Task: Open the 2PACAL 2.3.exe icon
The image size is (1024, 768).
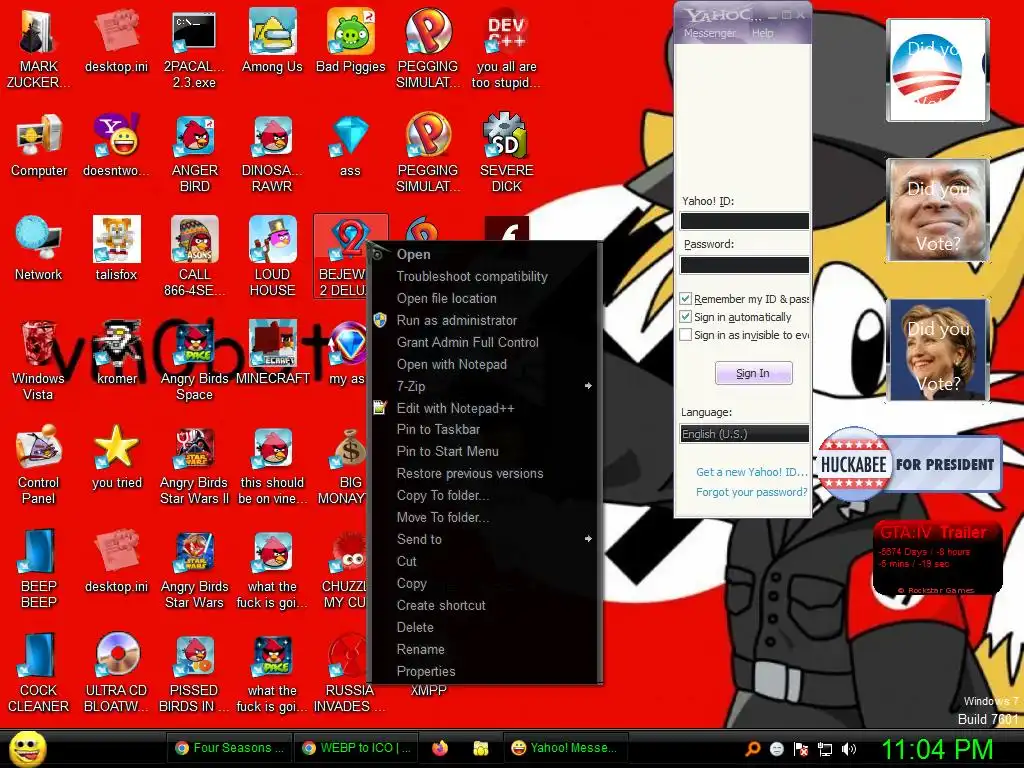Action: coord(194,49)
